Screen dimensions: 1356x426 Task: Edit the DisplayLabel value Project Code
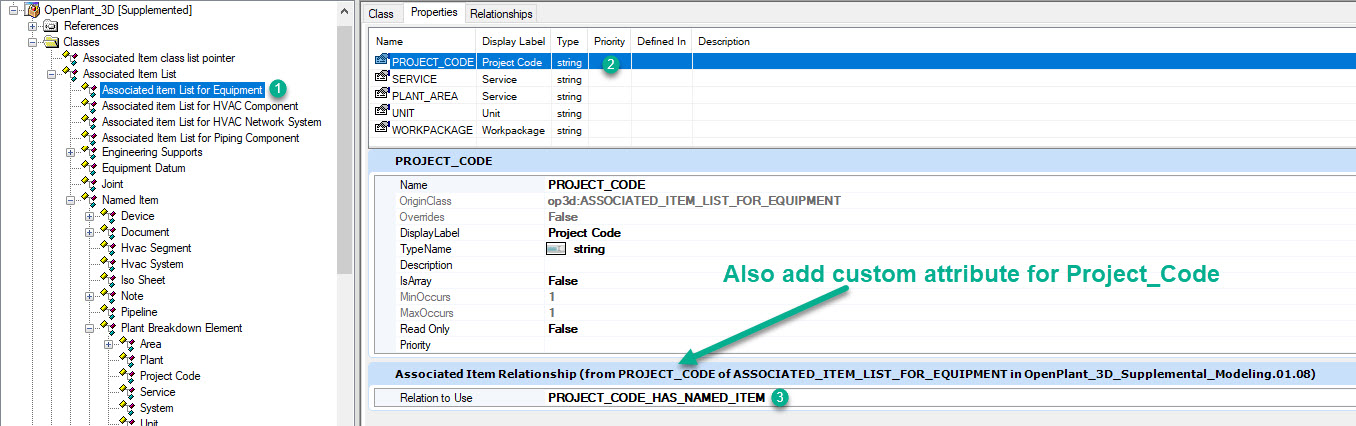[948, 233]
